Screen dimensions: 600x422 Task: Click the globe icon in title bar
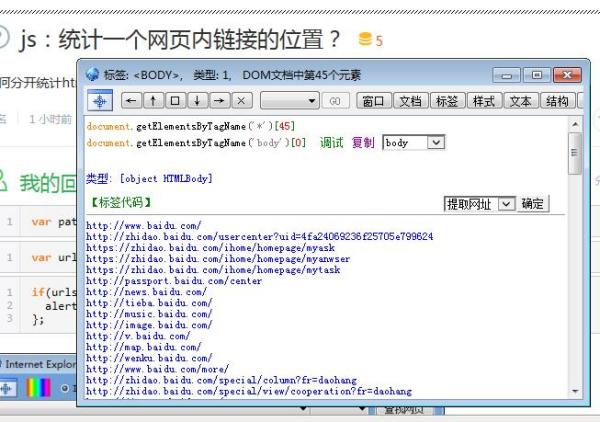click(x=92, y=74)
